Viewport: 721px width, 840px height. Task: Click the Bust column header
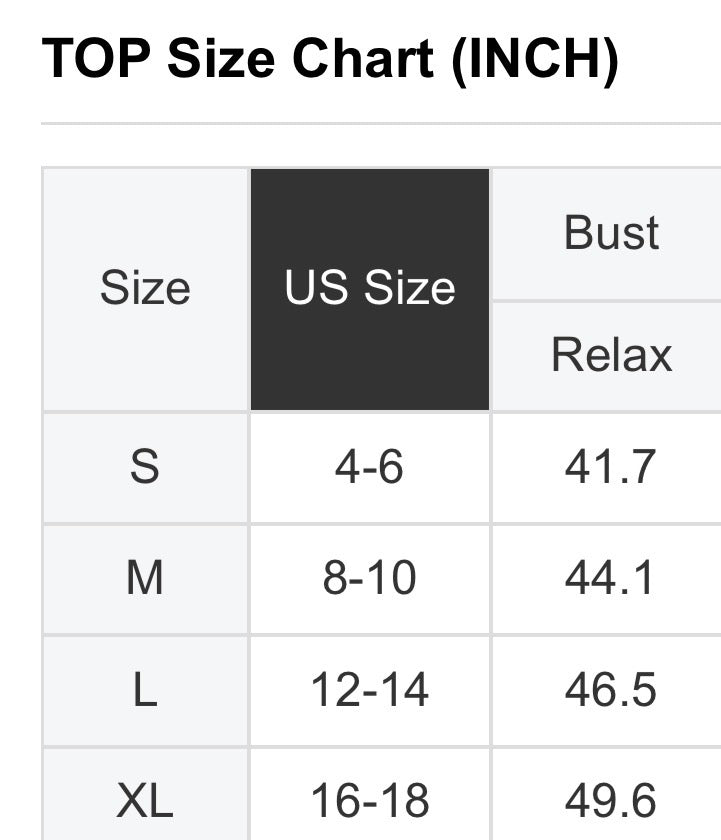pyautogui.click(x=611, y=233)
